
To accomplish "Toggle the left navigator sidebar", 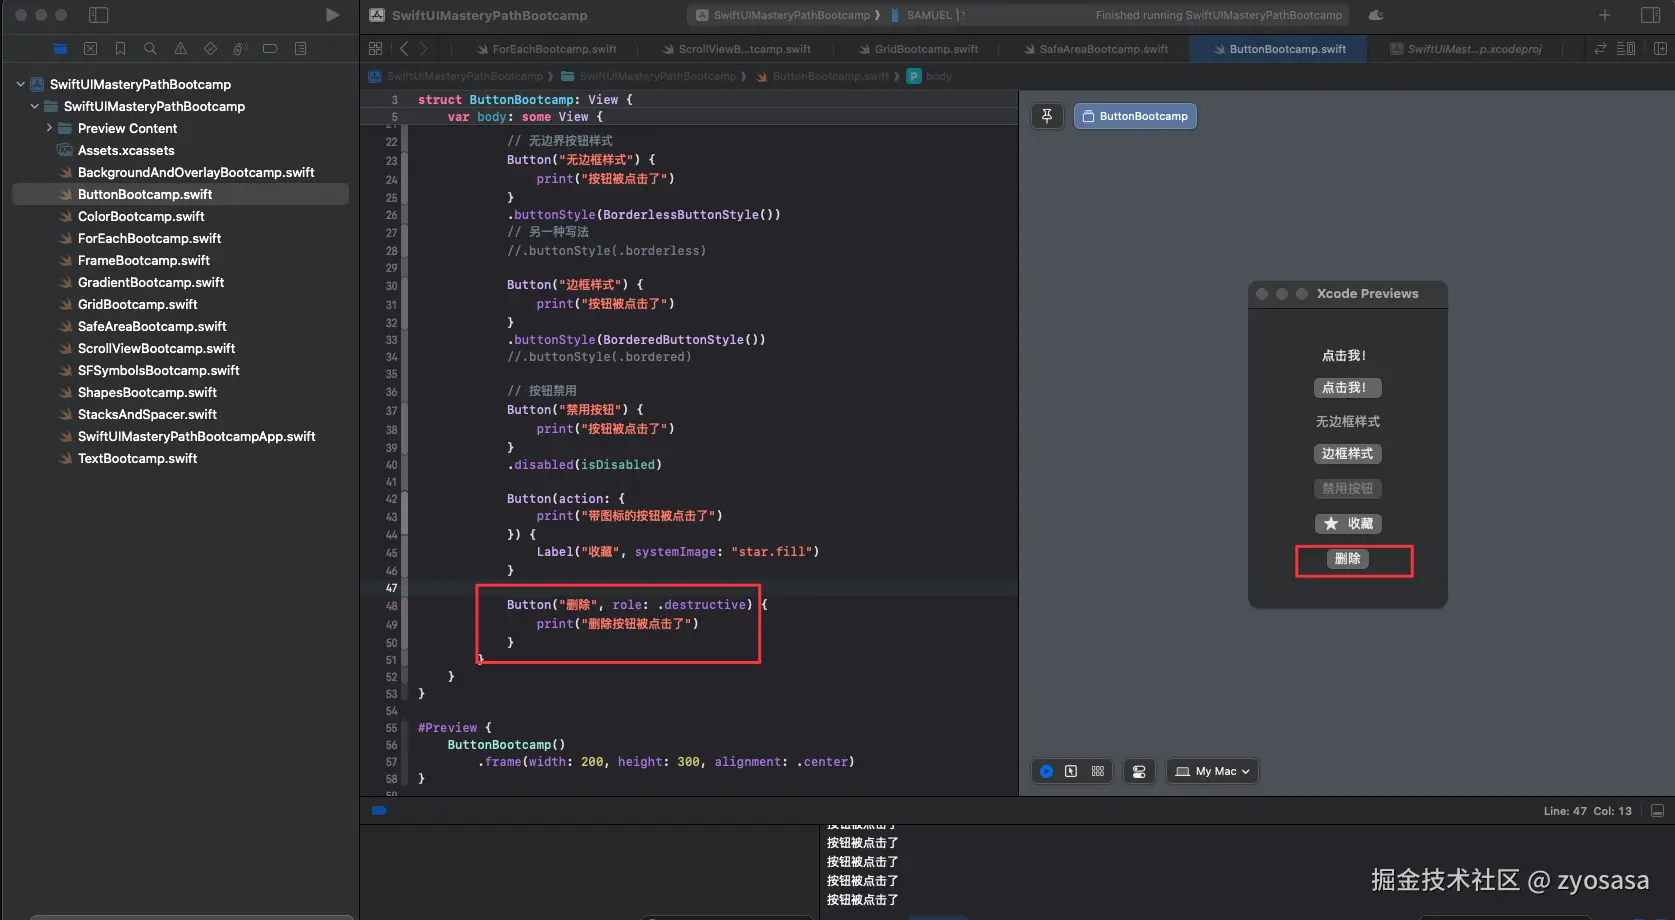I will pyautogui.click(x=98, y=15).
